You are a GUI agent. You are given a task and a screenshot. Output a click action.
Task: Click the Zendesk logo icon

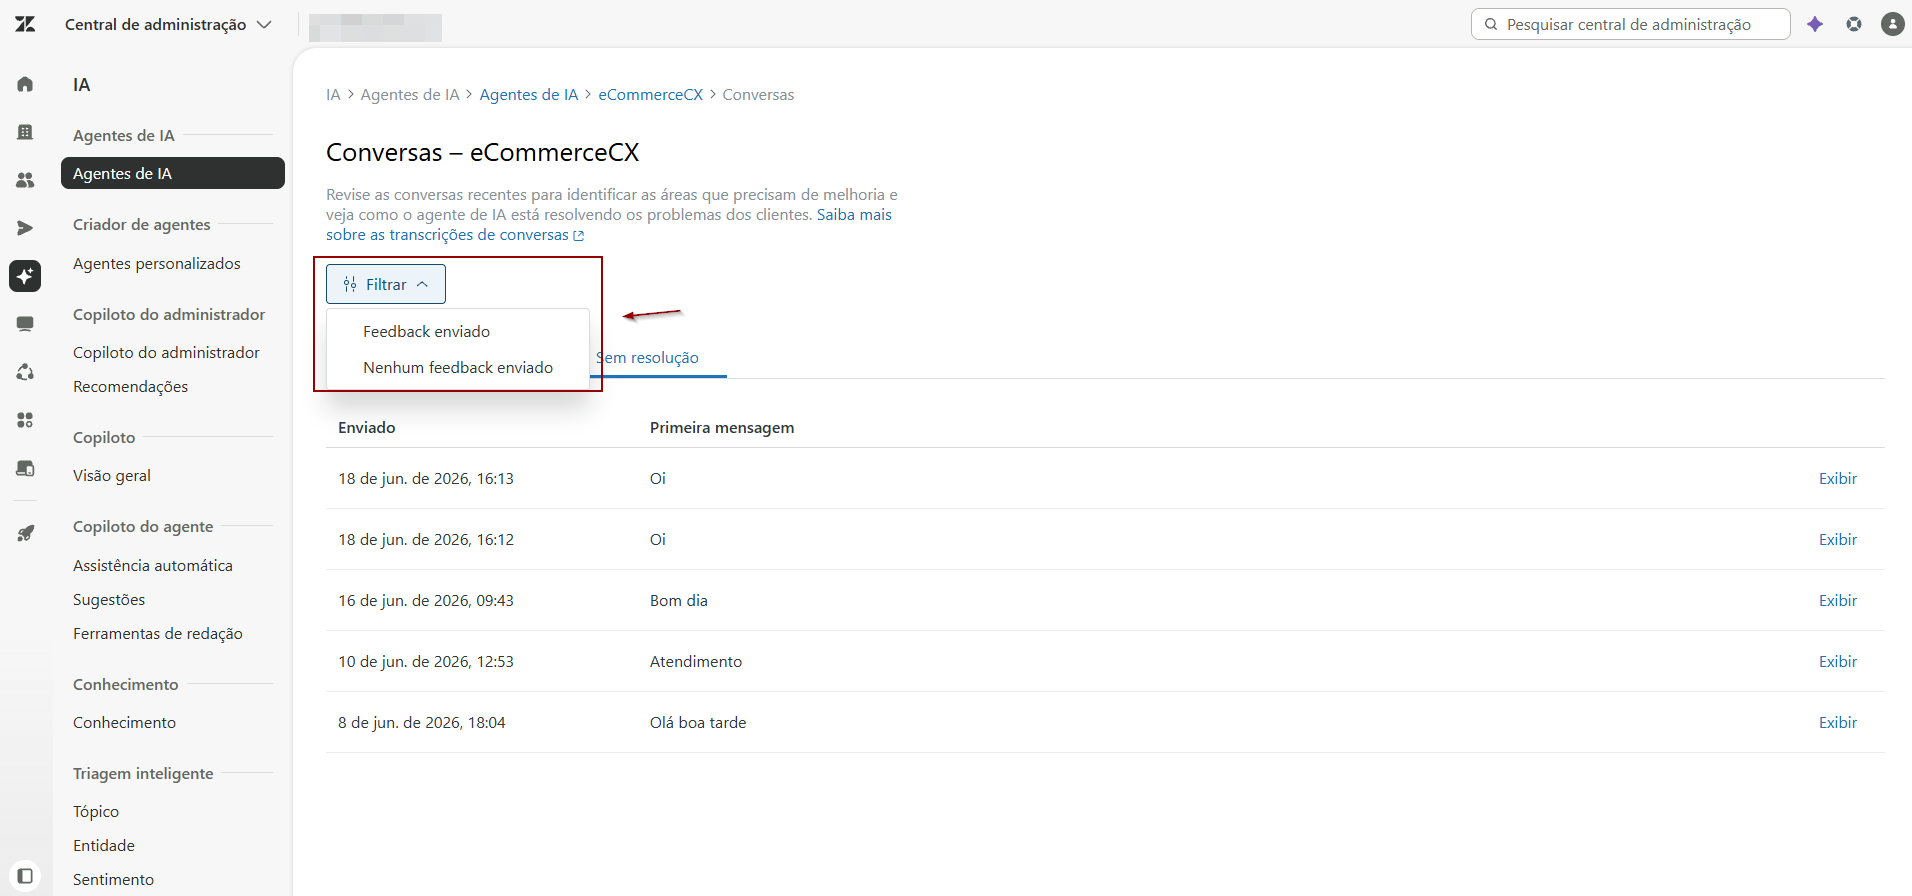click(x=25, y=24)
